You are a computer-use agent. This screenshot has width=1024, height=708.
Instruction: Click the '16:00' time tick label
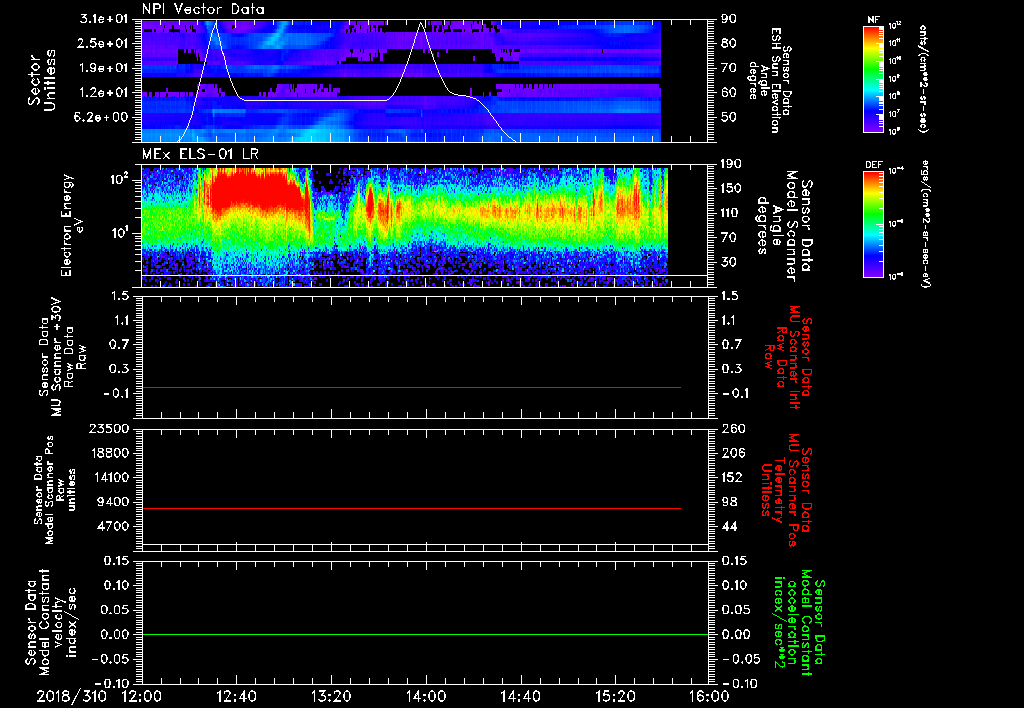pyautogui.click(x=709, y=696)
